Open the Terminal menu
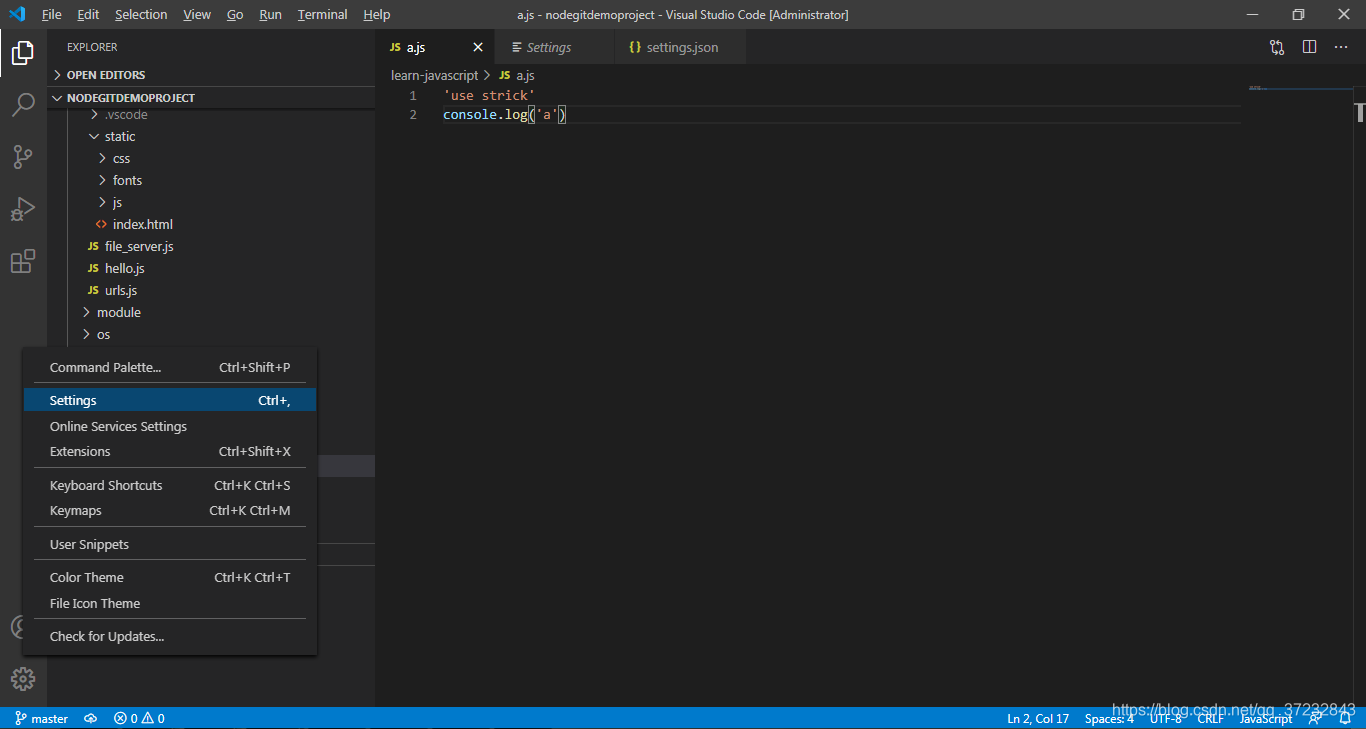Image resolution: width=1366 pixels, height=729 pixels. 322,14
